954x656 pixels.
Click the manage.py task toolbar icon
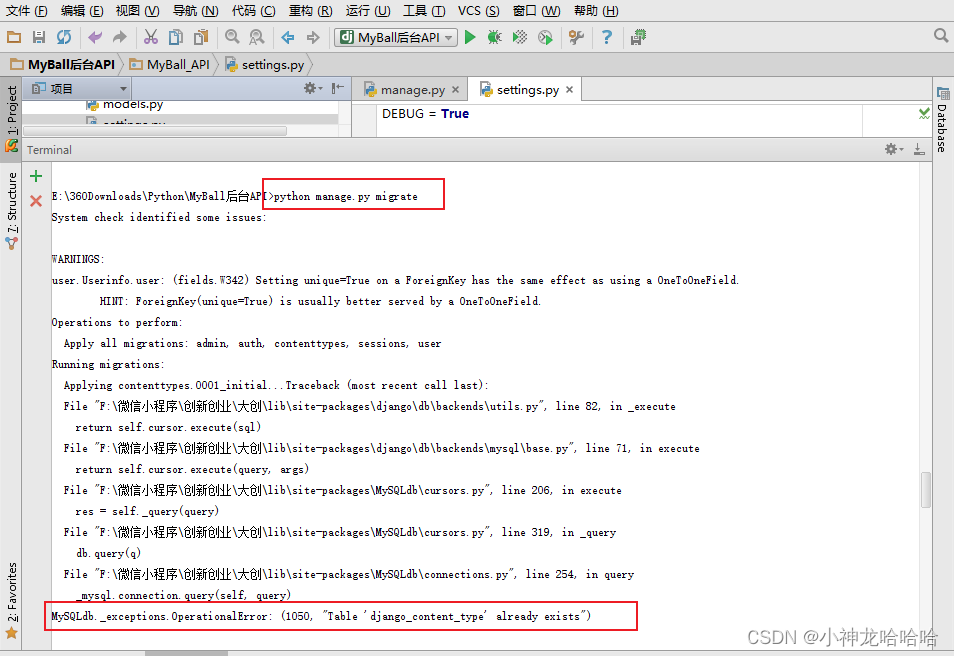(638, 37)
